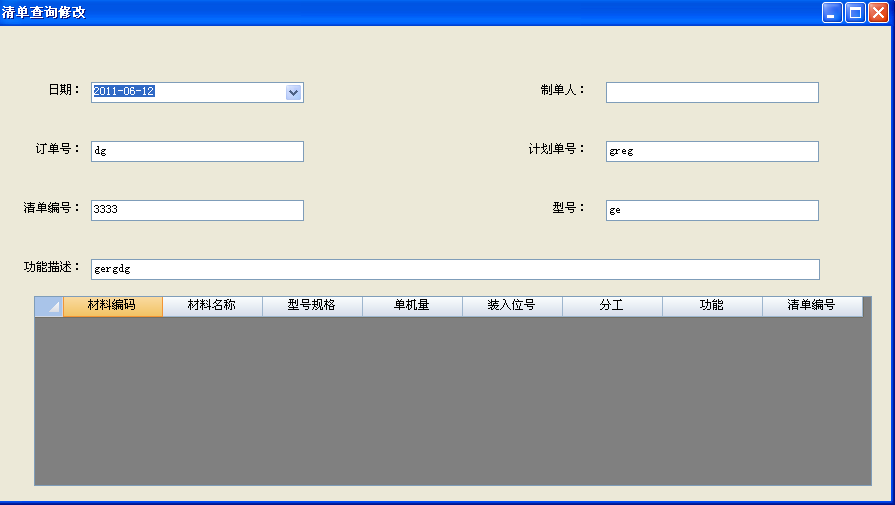Select the 分工 column header
The image size is (895, 505).
612,306
